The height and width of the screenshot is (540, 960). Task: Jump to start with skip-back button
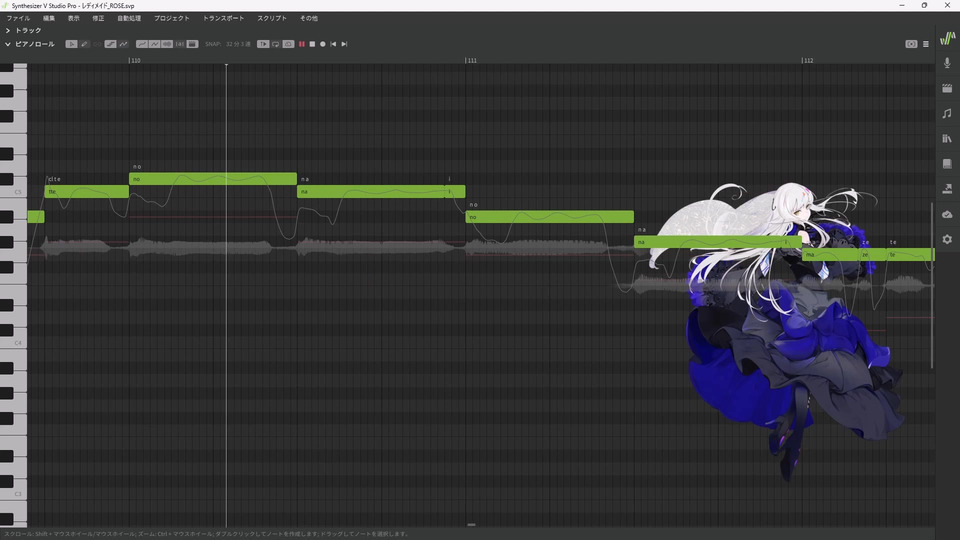click(x=333, y=44)
